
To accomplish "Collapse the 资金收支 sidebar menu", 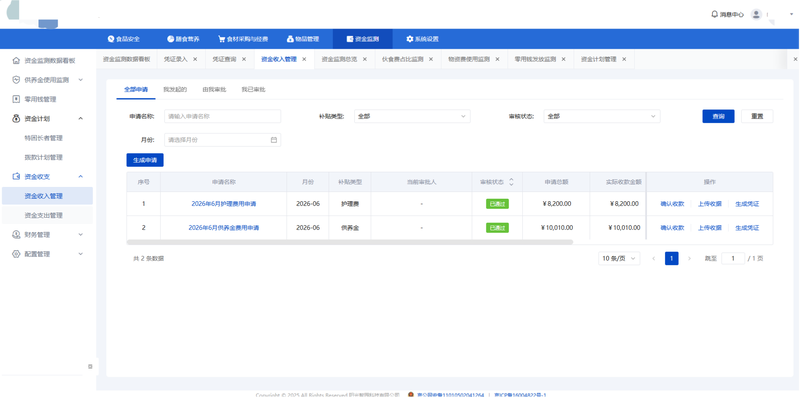I will [x=80, y=177].
